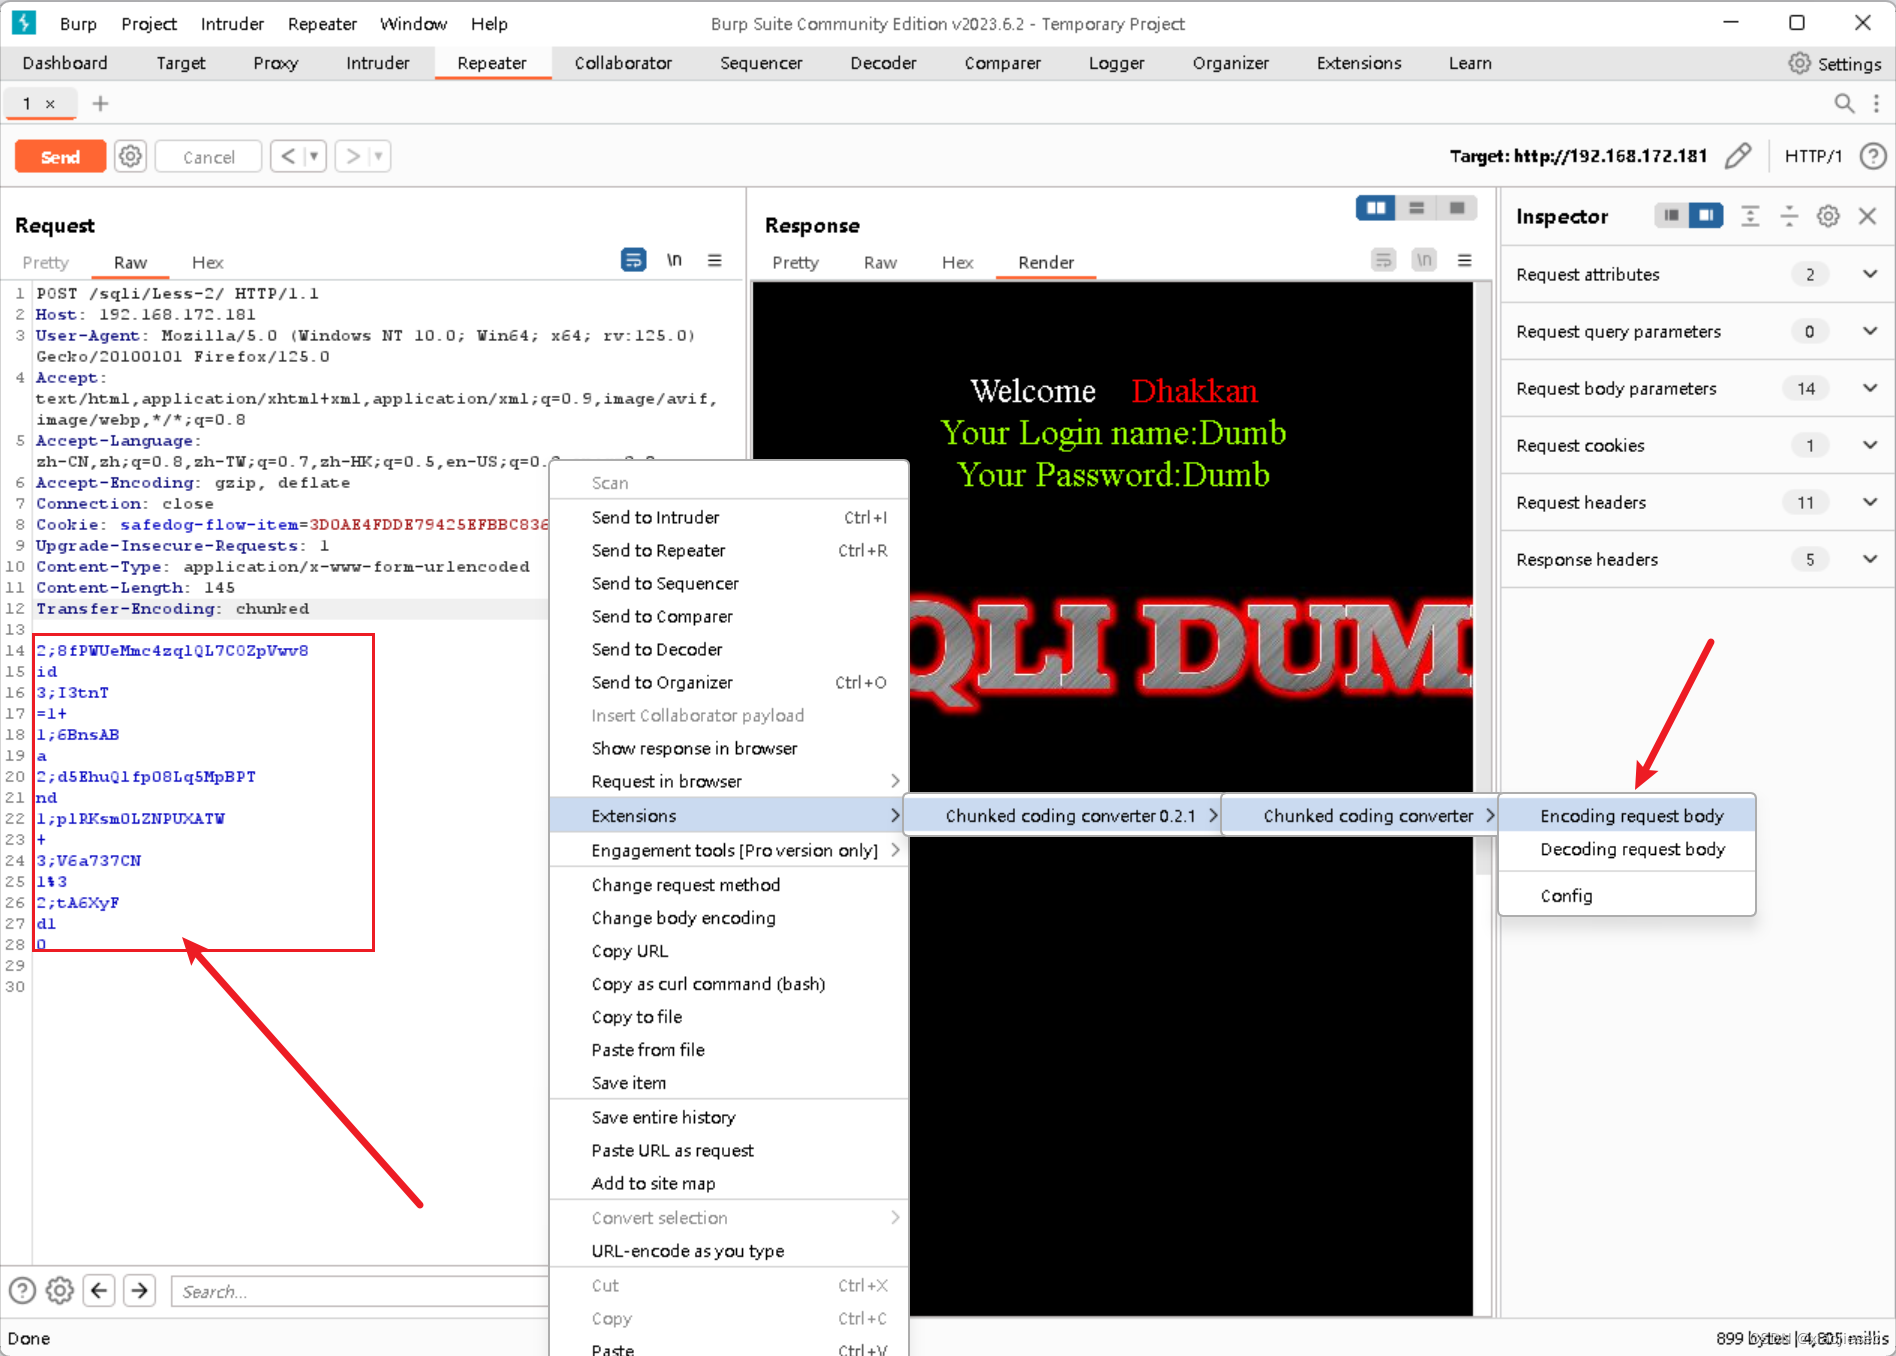Open the Intruder menu in menu bar
The width and height of the screenshot is (1896, 1356).
click(x=232, y=24)
